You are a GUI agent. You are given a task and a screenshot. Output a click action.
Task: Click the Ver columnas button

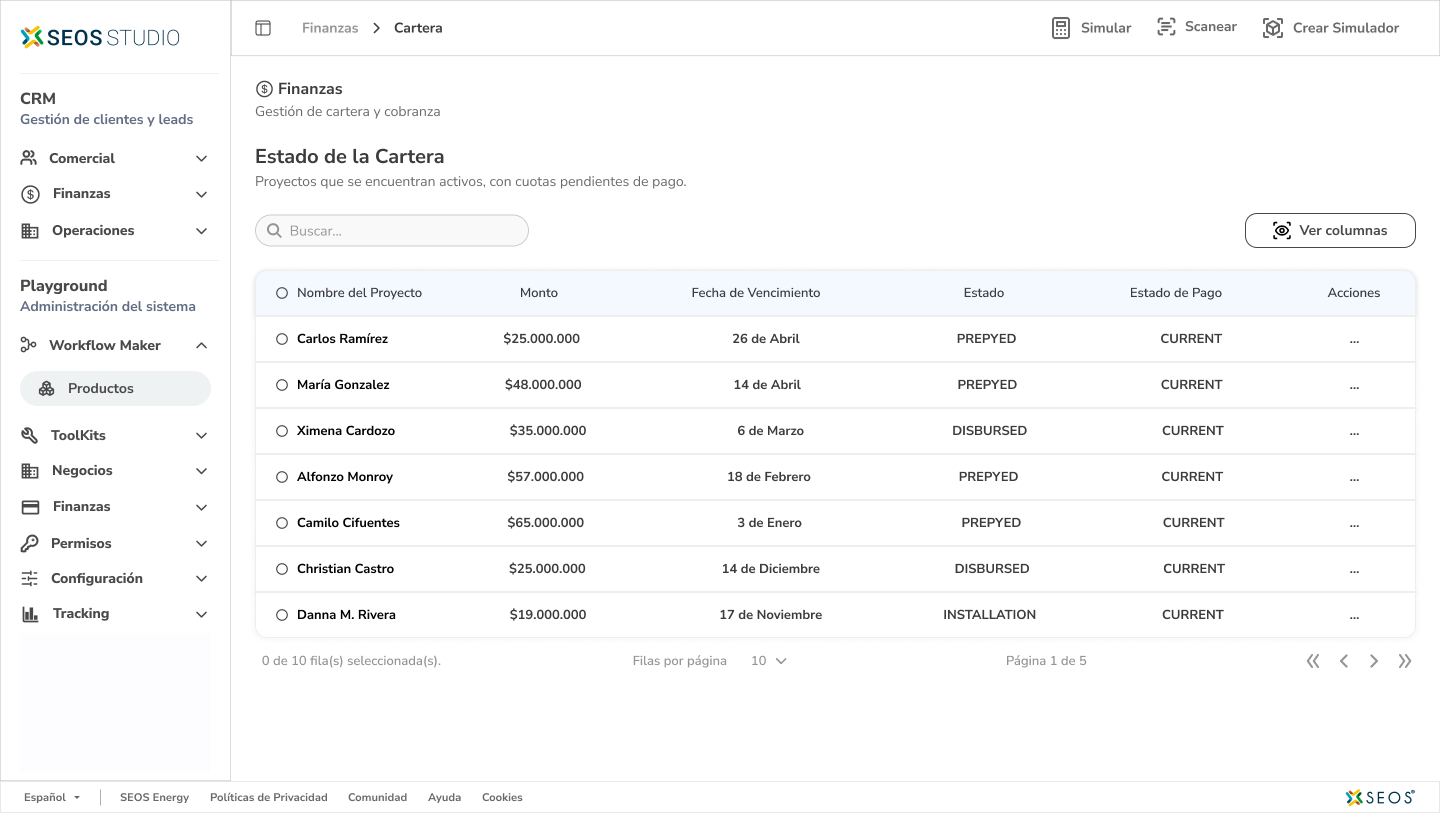(x=1329, y=230)
